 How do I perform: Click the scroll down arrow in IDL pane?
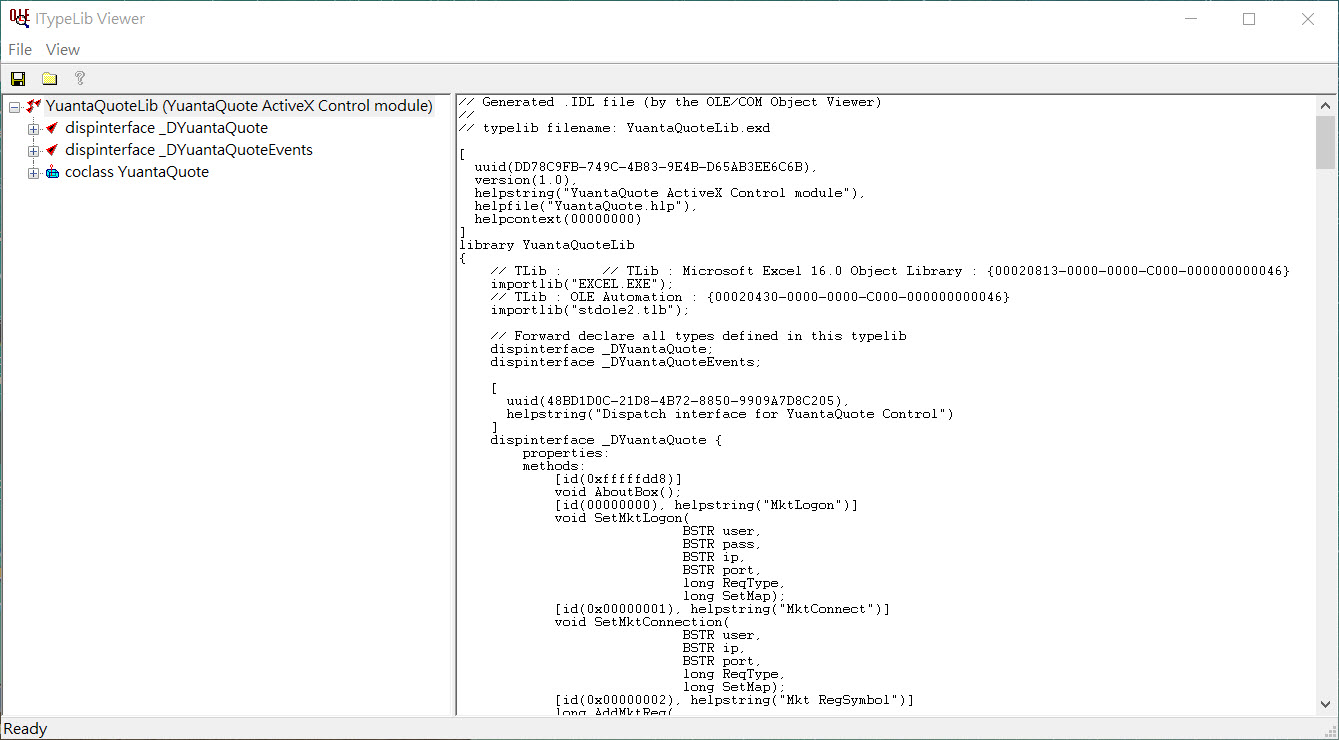(x=1326, y=705)
